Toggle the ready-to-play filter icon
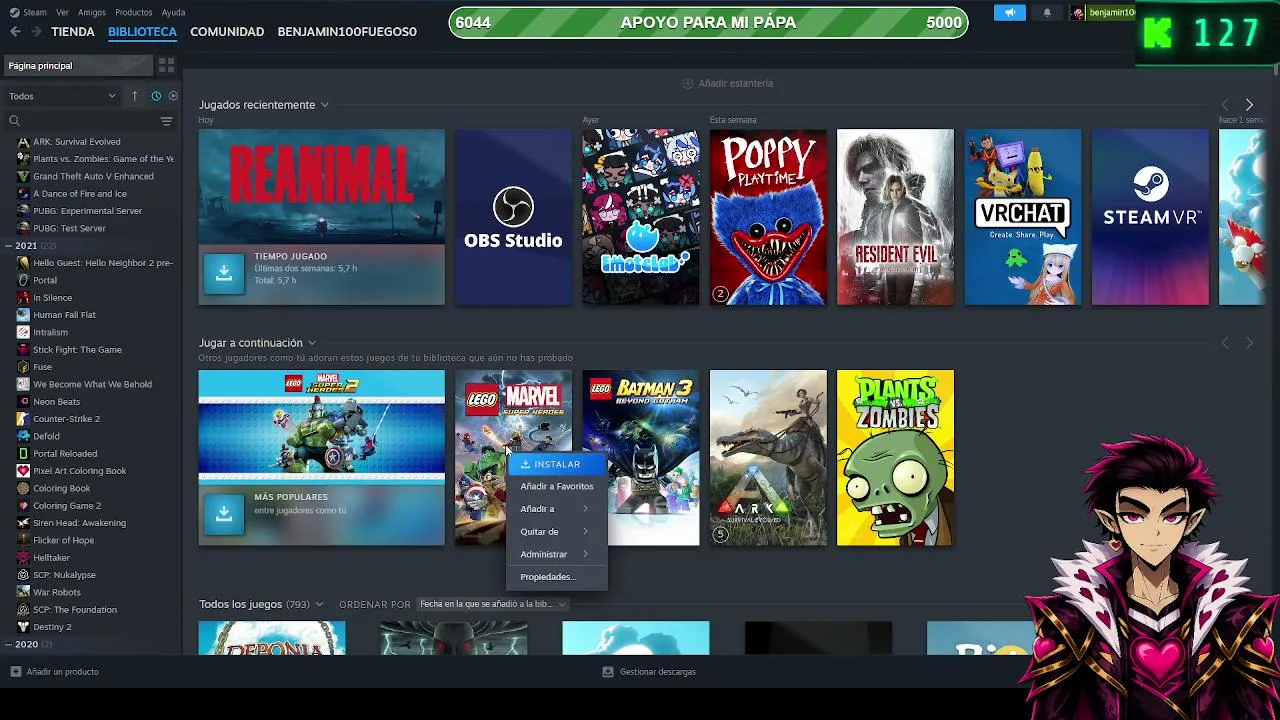The height and width of the screenshot is (720, 1280). 173,96
